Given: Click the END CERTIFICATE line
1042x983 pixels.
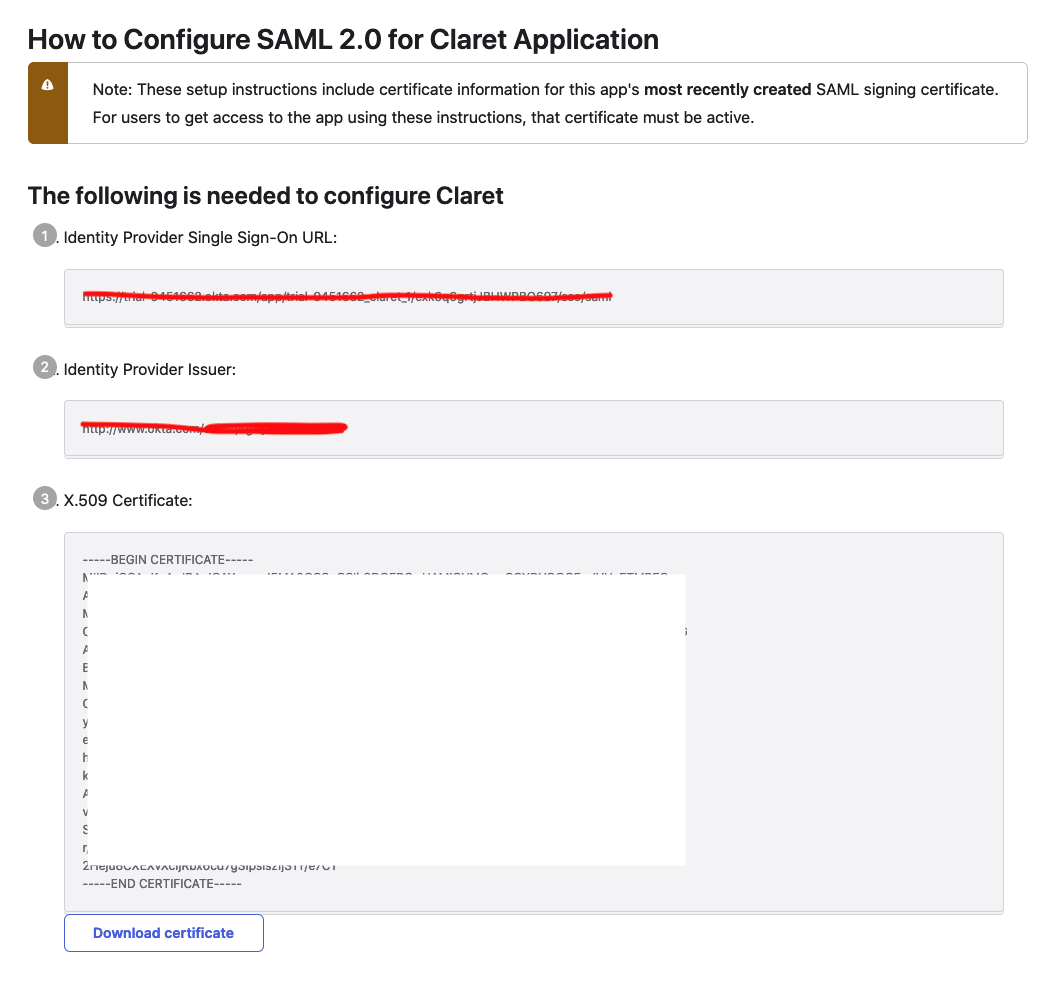Looking at the screenshot, I should pos(162,884).
